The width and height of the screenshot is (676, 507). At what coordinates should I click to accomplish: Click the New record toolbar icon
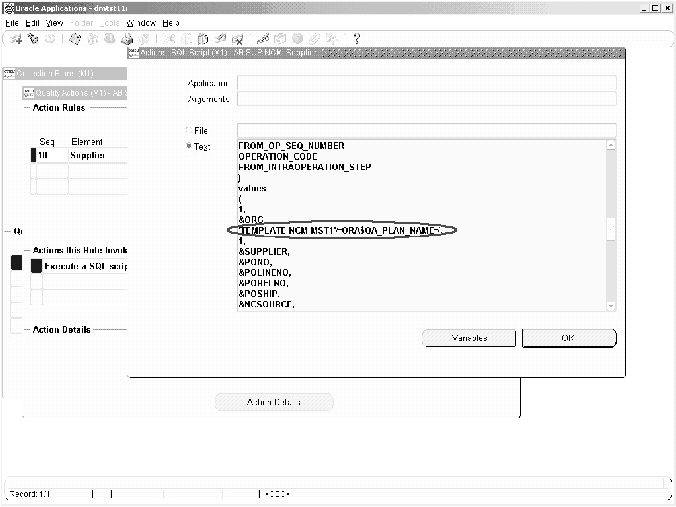[16, 39]
